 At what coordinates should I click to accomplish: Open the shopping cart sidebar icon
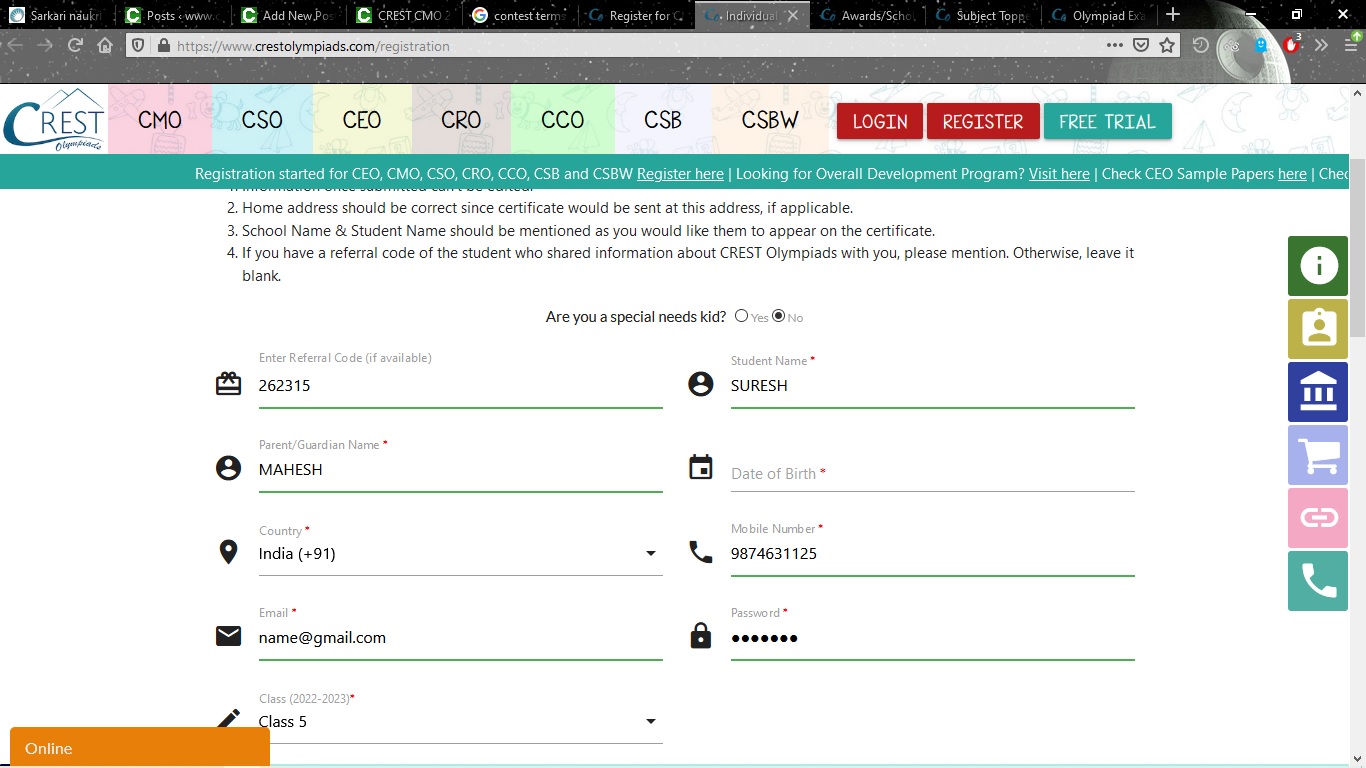click(x=1318, y=455)
